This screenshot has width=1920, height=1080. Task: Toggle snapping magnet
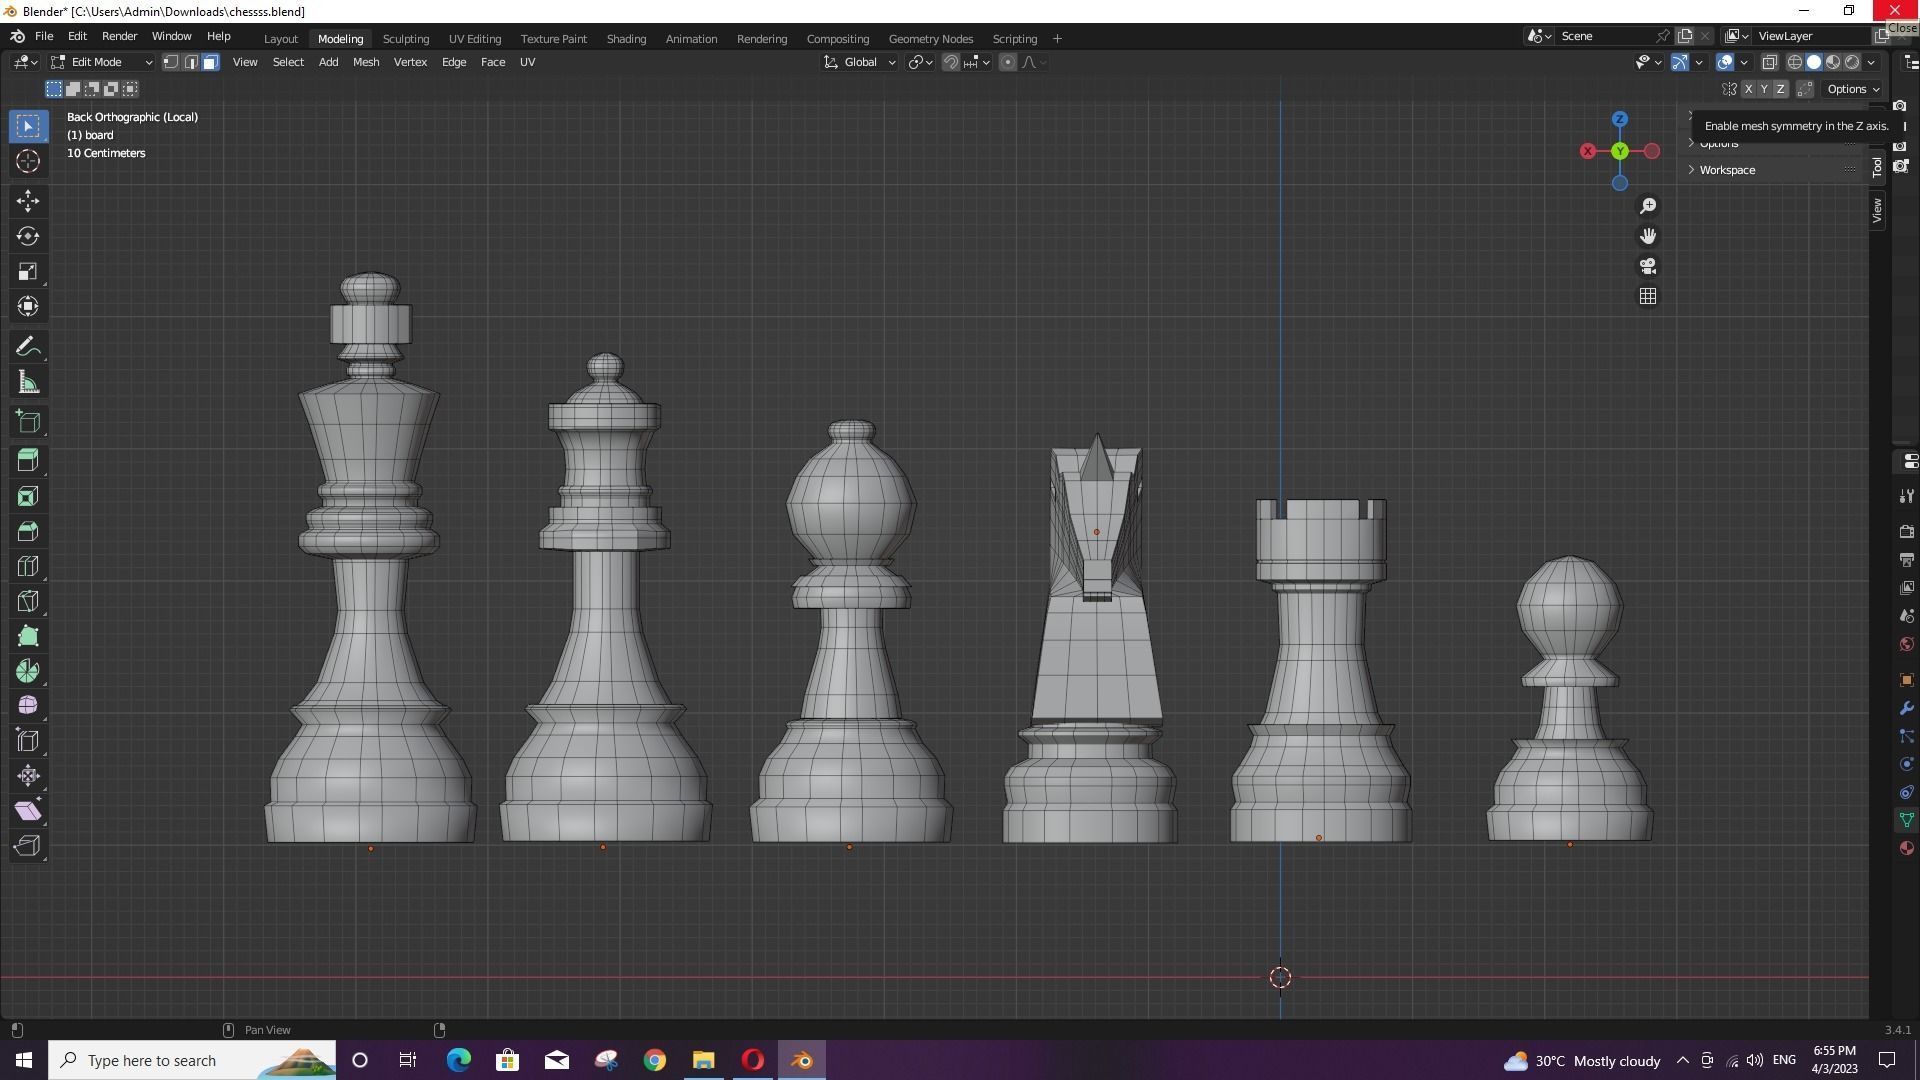(x=950, y=62)
